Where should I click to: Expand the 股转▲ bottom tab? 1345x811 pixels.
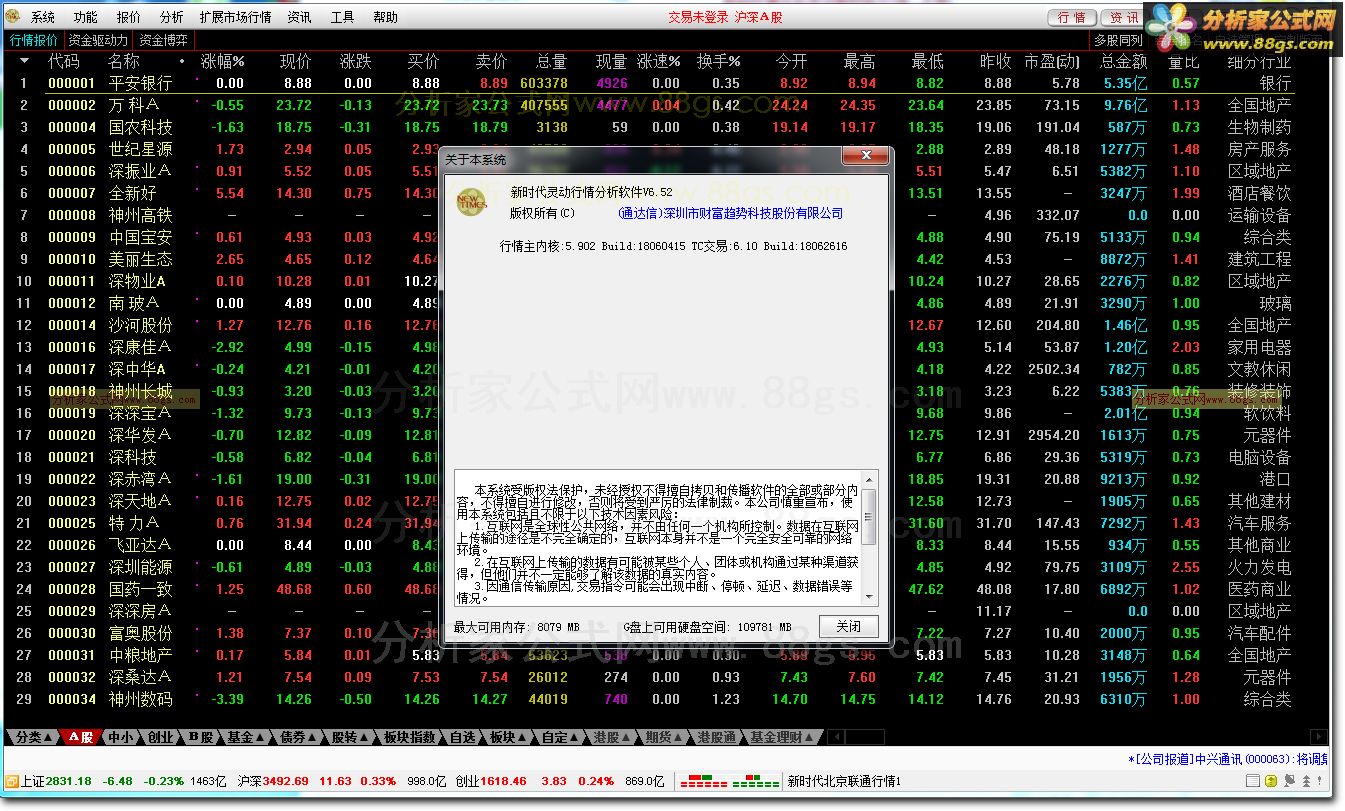coord(351,737)
